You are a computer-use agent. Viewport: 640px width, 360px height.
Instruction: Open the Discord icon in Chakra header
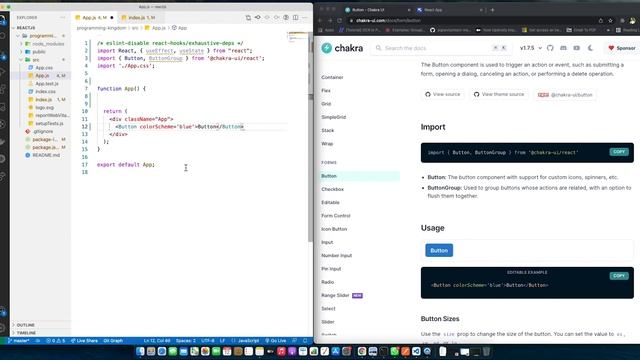pyautogui.click(x=563, y=48)
